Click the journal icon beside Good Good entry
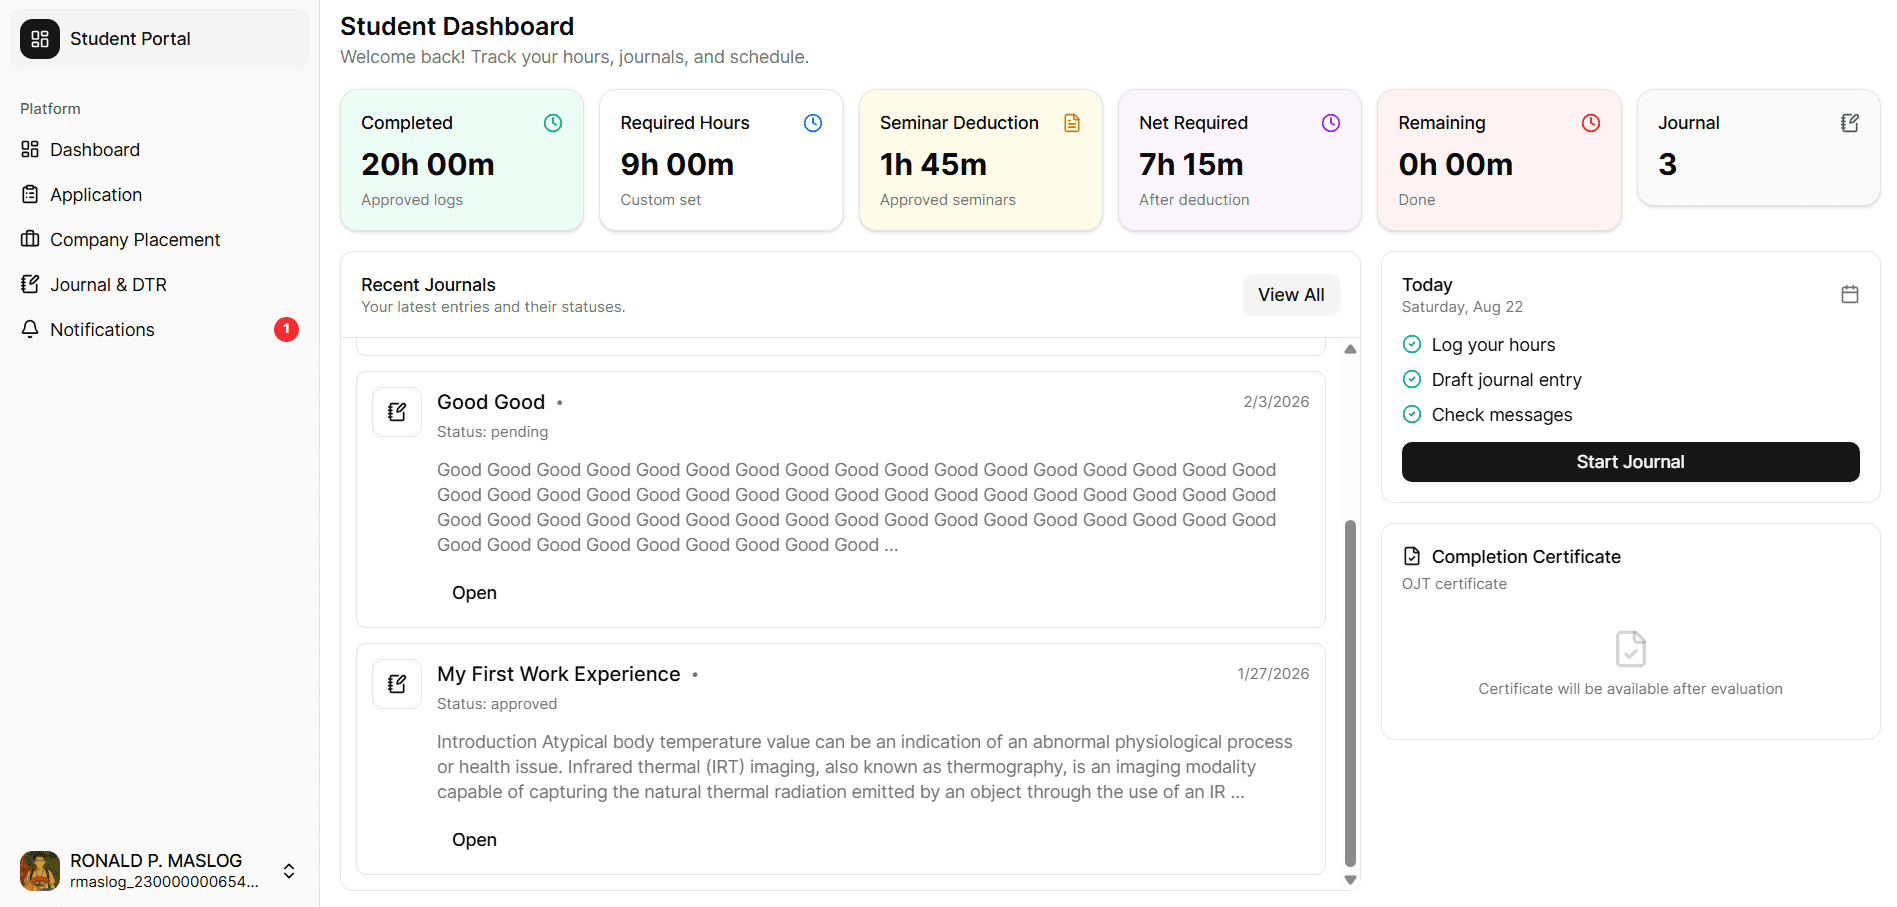 (x=397, y=412)
